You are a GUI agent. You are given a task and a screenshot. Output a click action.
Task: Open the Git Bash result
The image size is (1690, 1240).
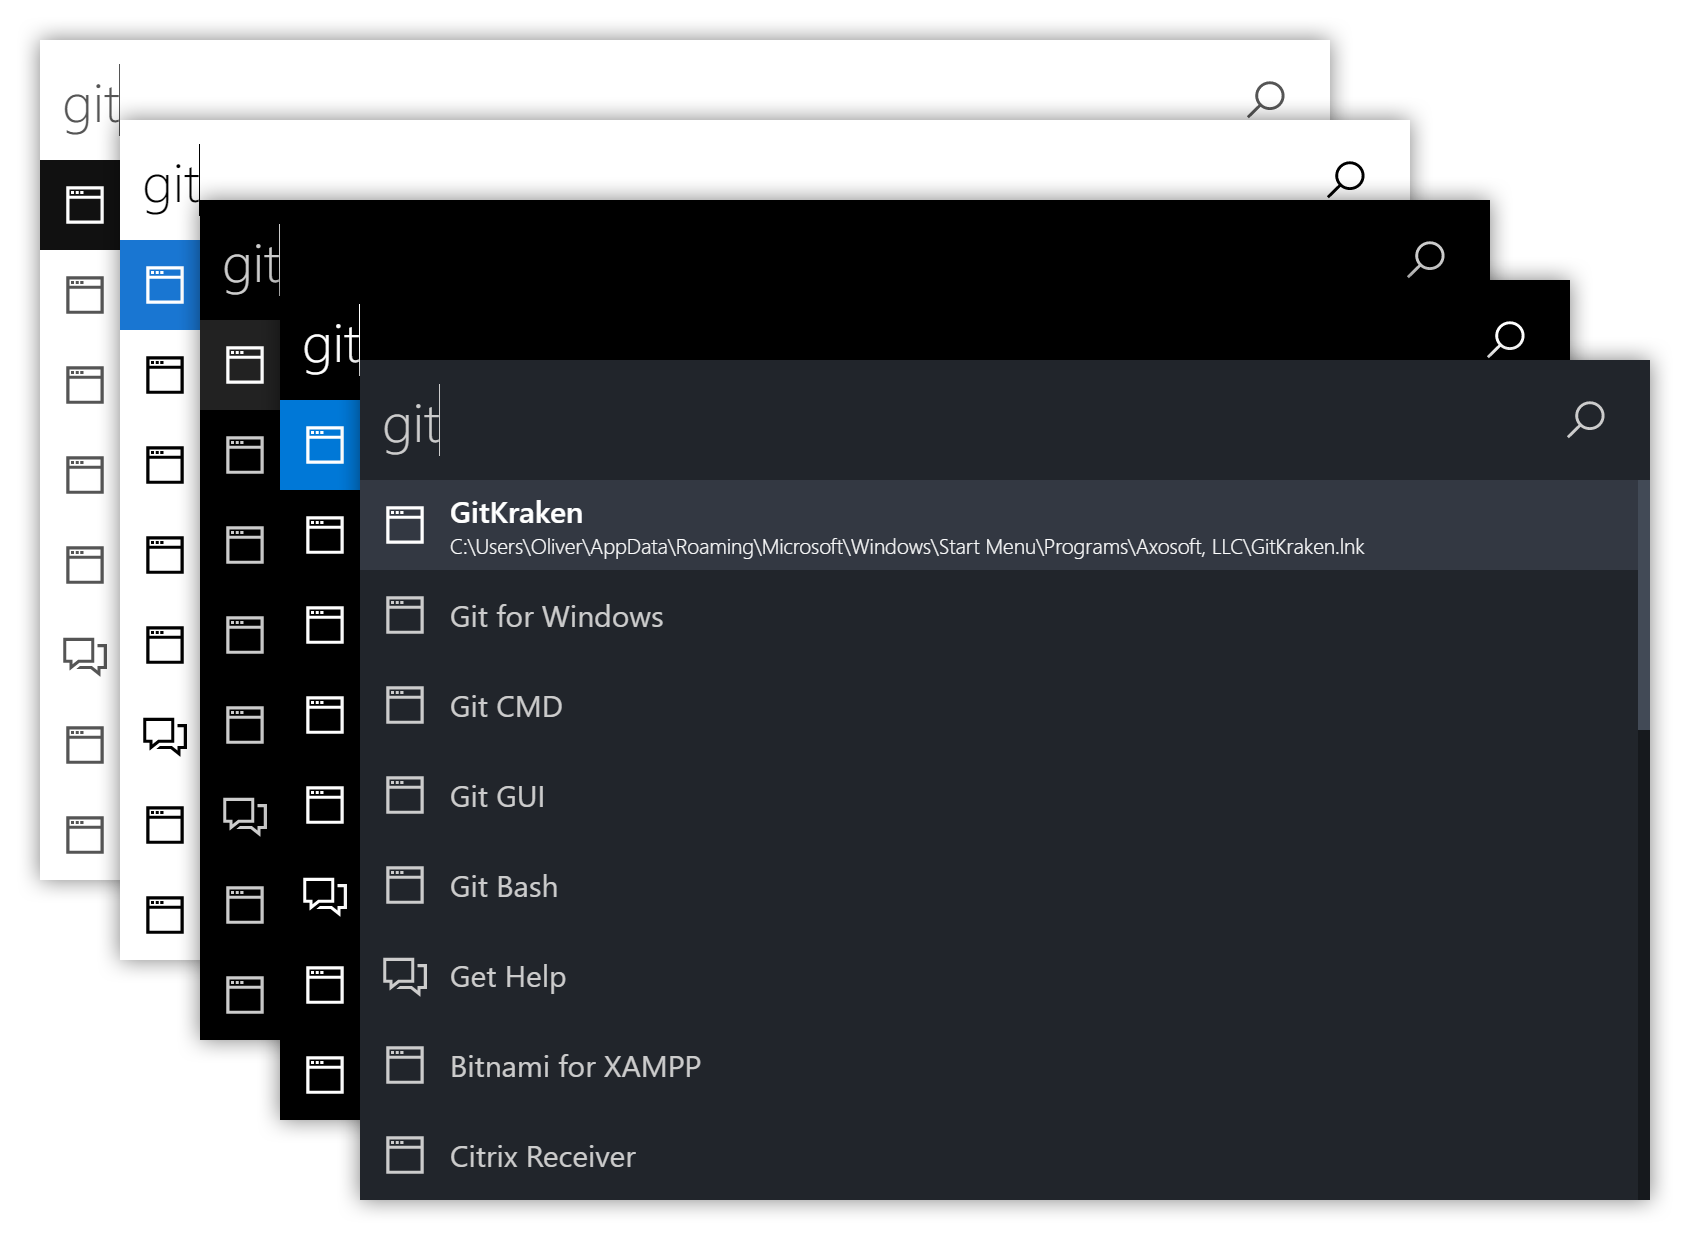point(998,885)
